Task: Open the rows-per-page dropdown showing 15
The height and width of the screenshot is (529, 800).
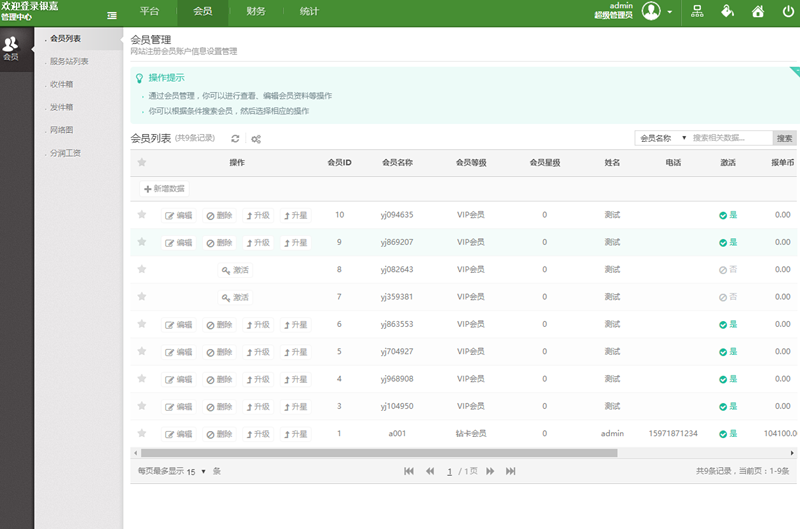Action: (x=197, y=471)
